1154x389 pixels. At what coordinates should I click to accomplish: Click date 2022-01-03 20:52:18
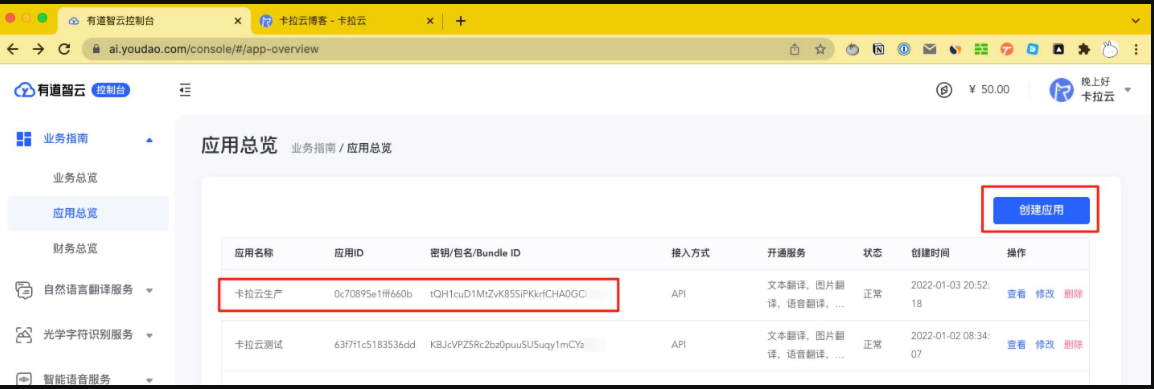click(x=950, y=293)
